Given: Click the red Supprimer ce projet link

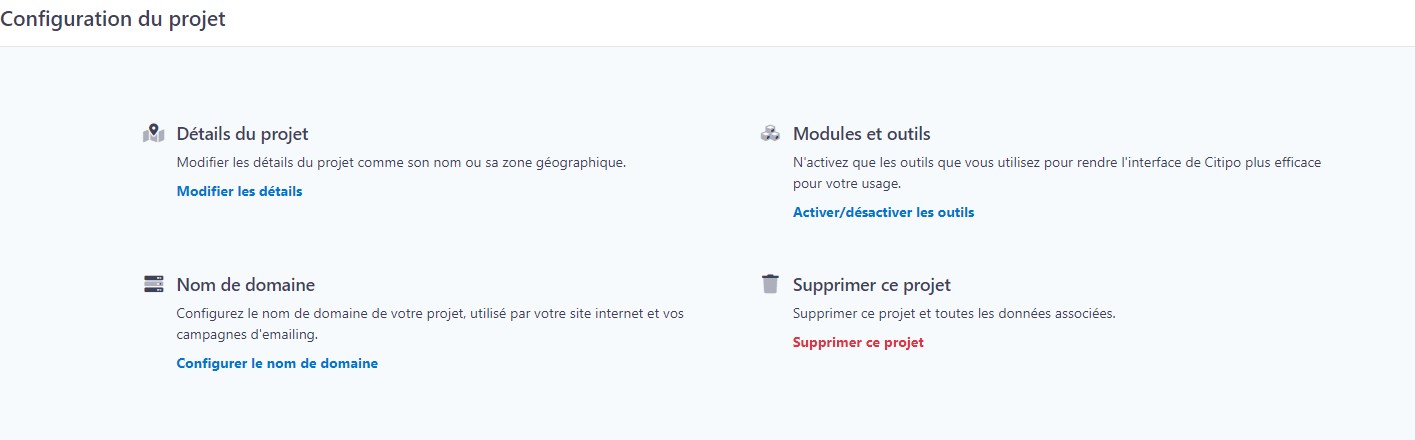Looking at the screenshot, I should [x=858, y=342].
